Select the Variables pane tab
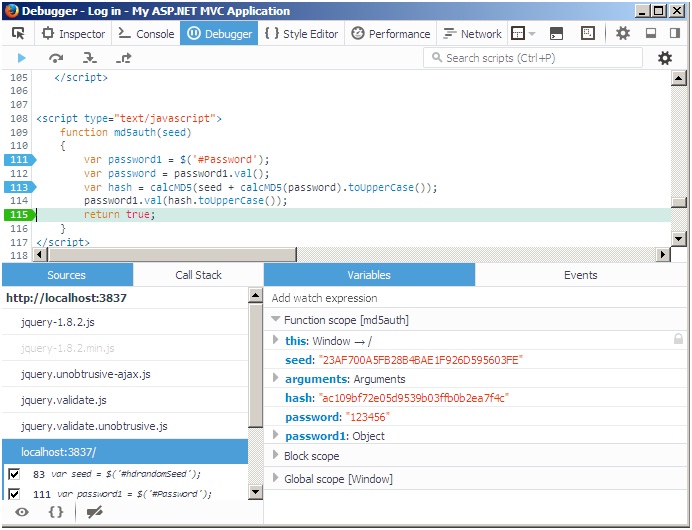Screen dimensions: 692x530 tap(369, 275)
